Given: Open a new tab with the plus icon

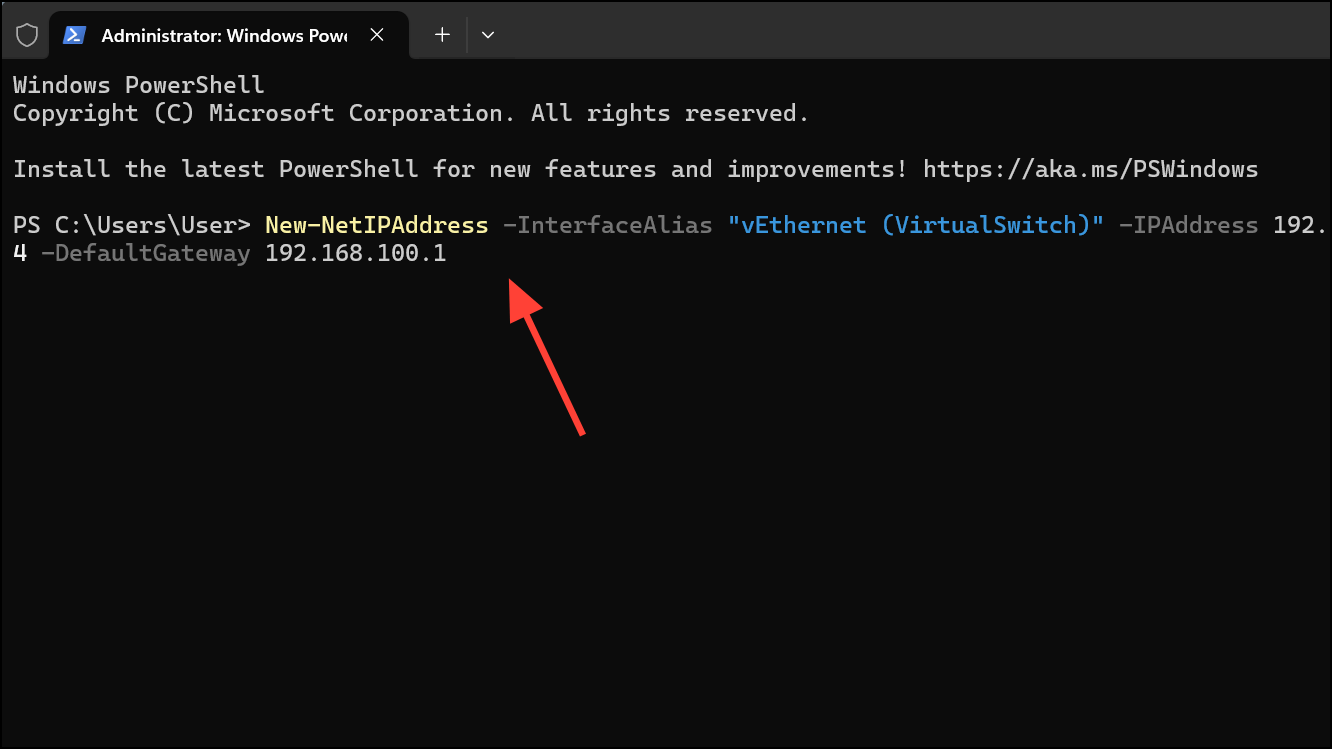Looking at the screenshot, I should click(441, 34).
